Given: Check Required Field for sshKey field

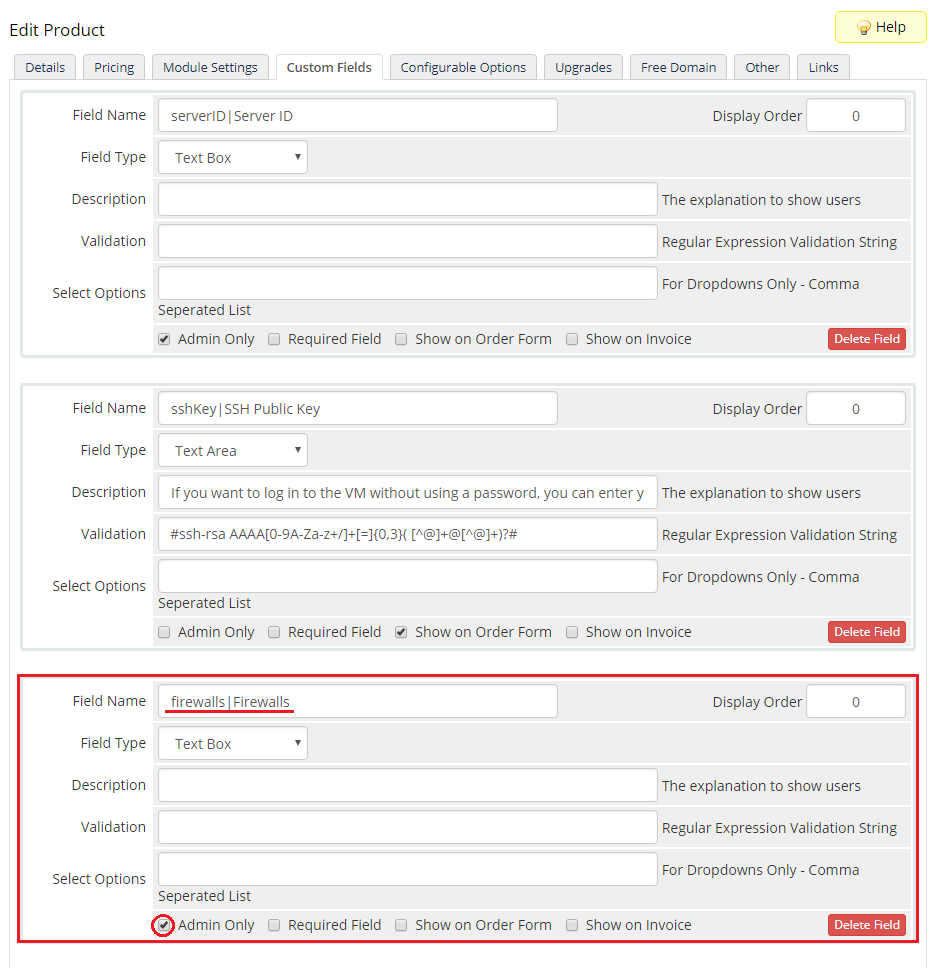Looking at the screenshot, I should click(x=274, y=632).
